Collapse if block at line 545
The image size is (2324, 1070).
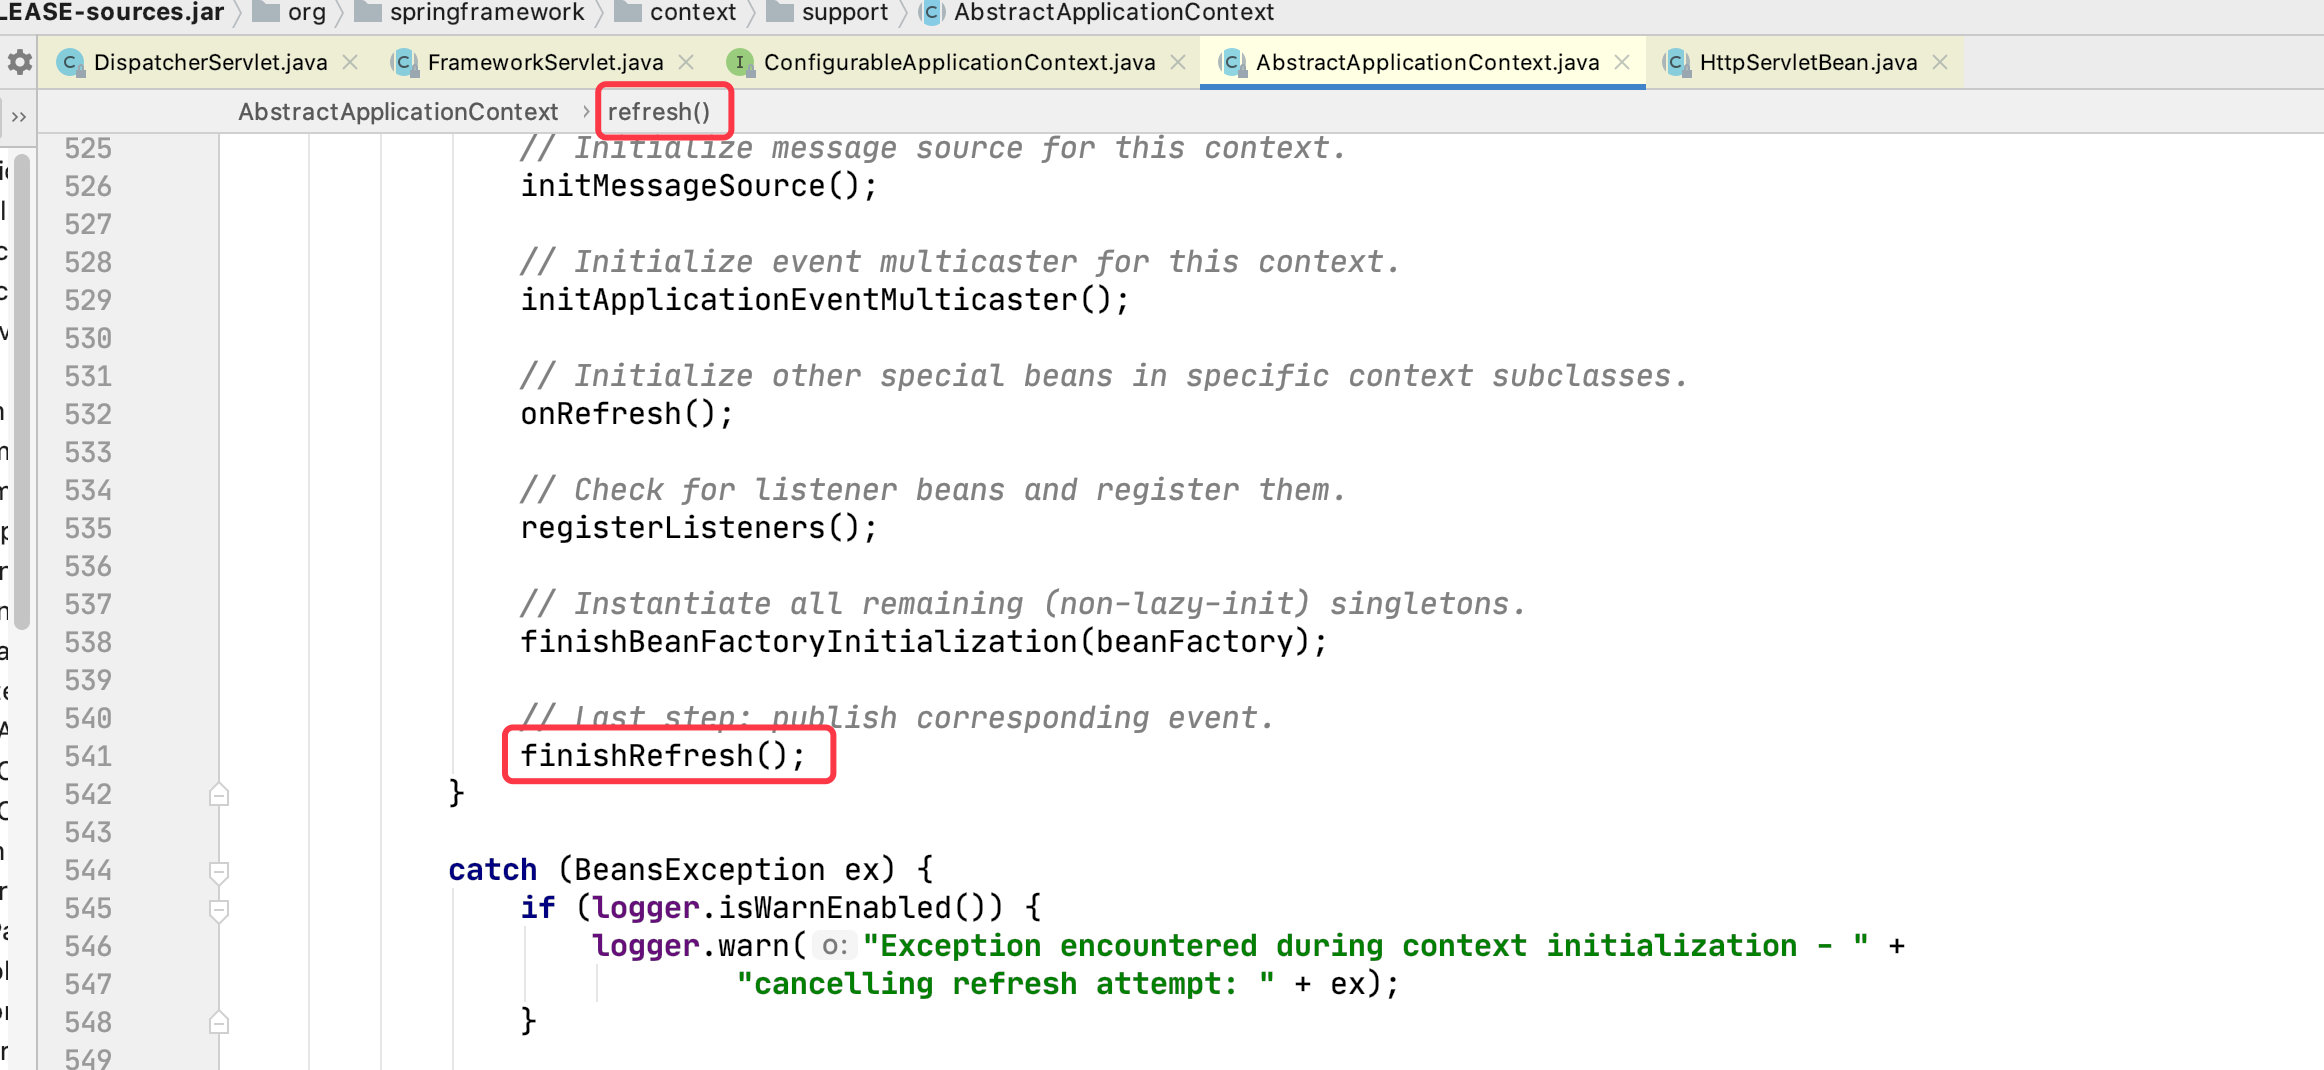219,909
